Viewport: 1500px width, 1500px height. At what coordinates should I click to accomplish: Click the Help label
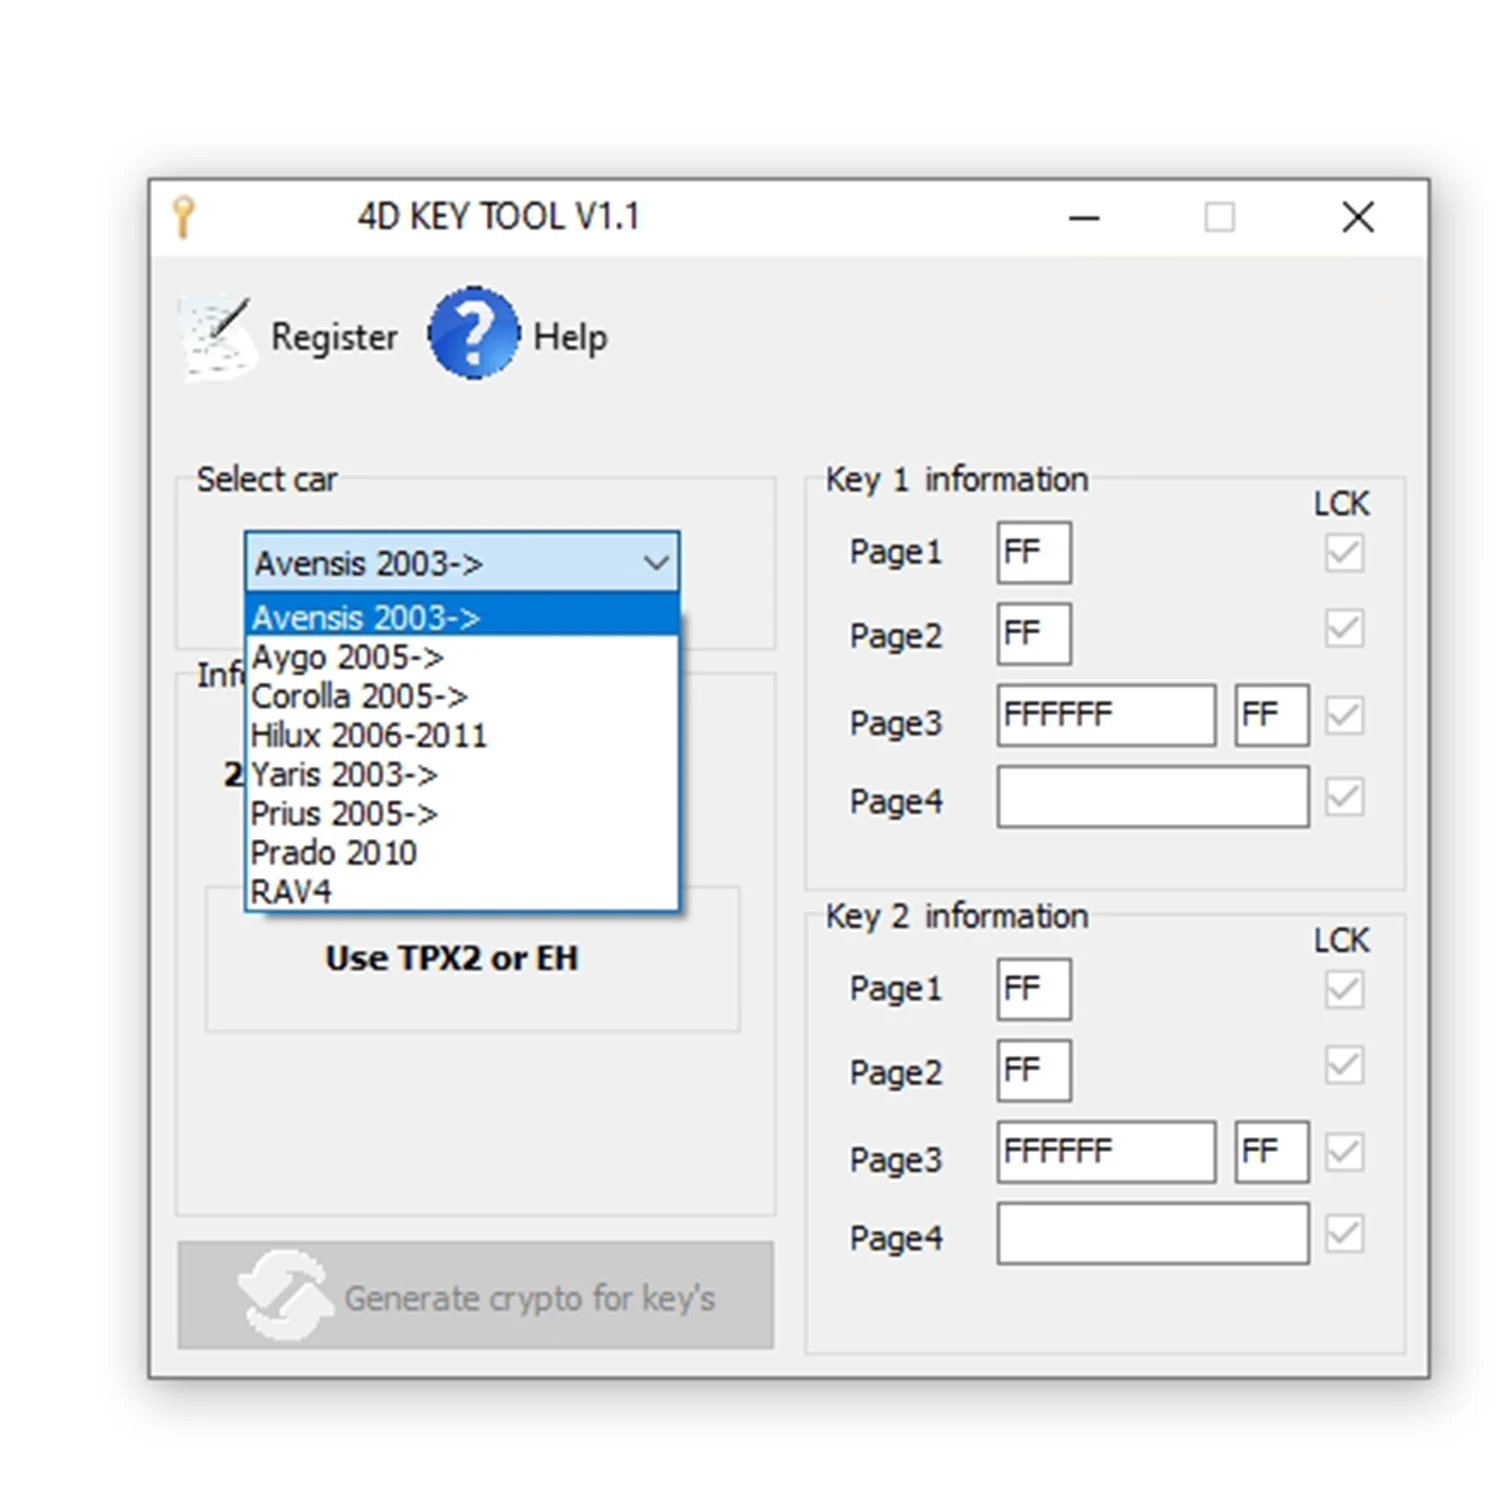(570, 337)
